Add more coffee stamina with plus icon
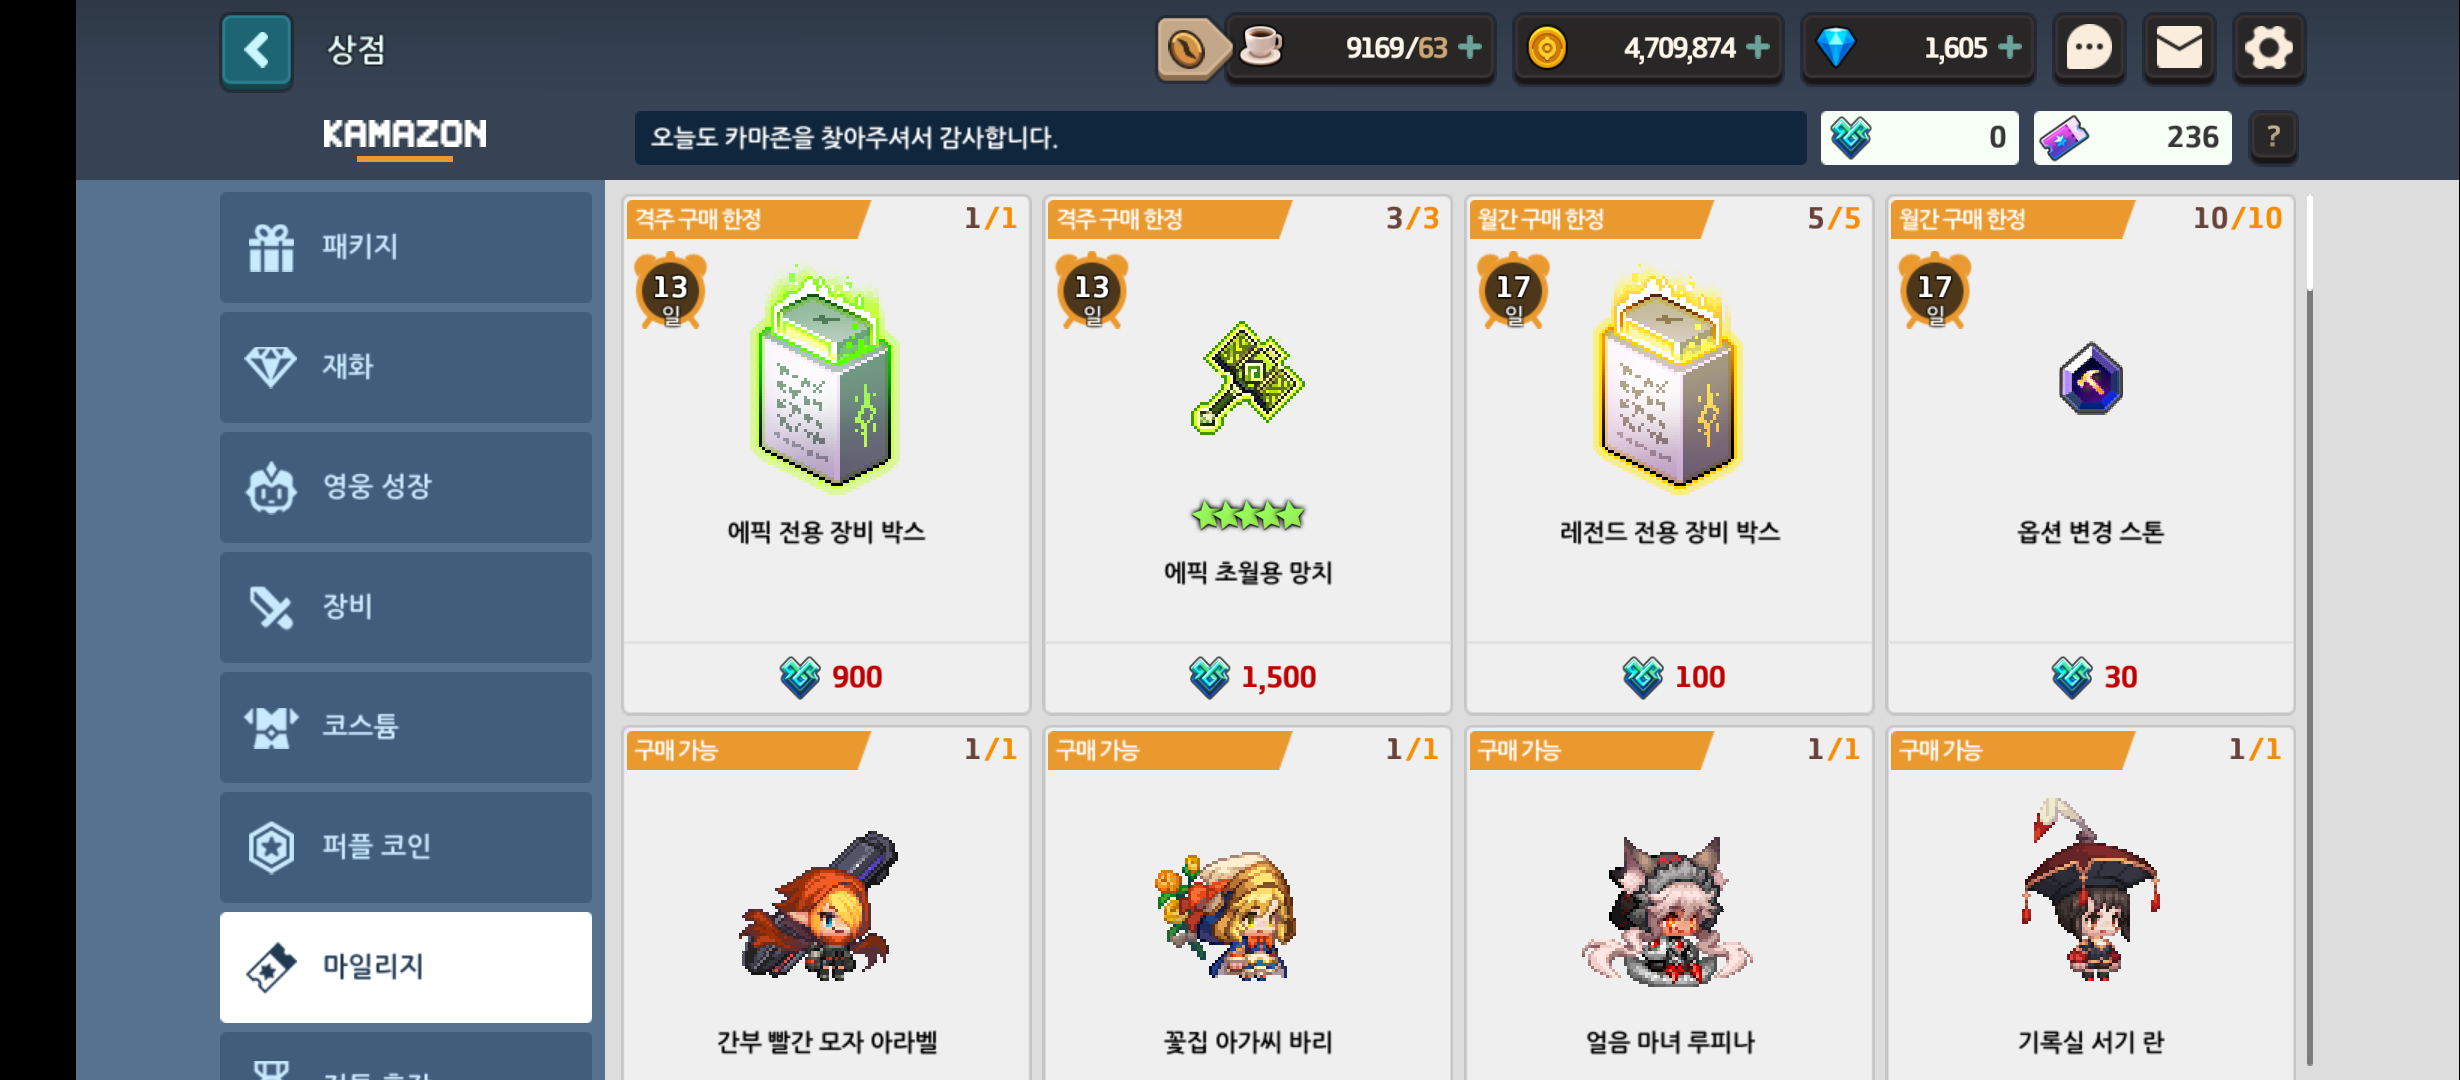The height and width of the screenshot is (1080, 2460). pos(1470,47)
